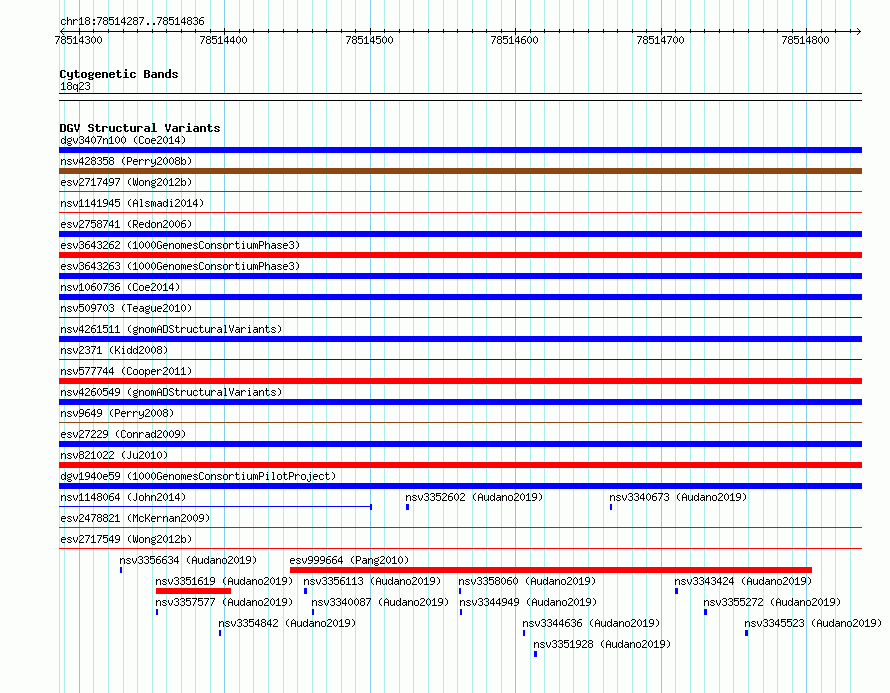Click the 78514400 ruler position label
Viewport: 890px width, 693px height.
pyautogui.click(x=224, y=40)
